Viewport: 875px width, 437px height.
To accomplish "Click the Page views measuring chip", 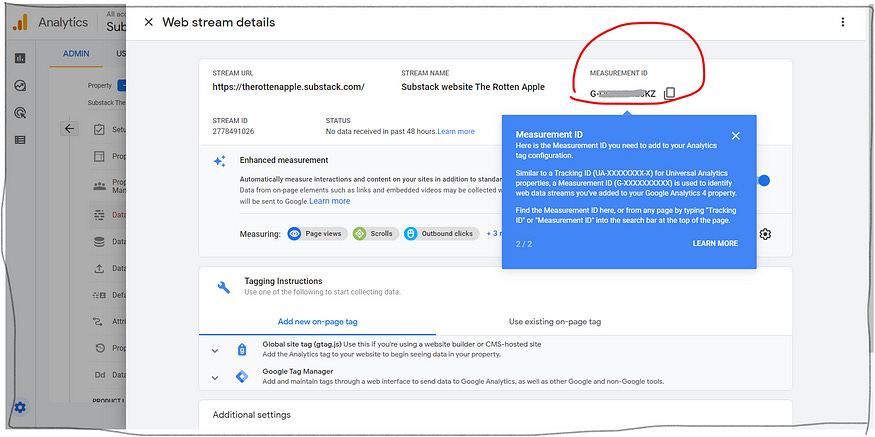I will (x=318, y=234).
